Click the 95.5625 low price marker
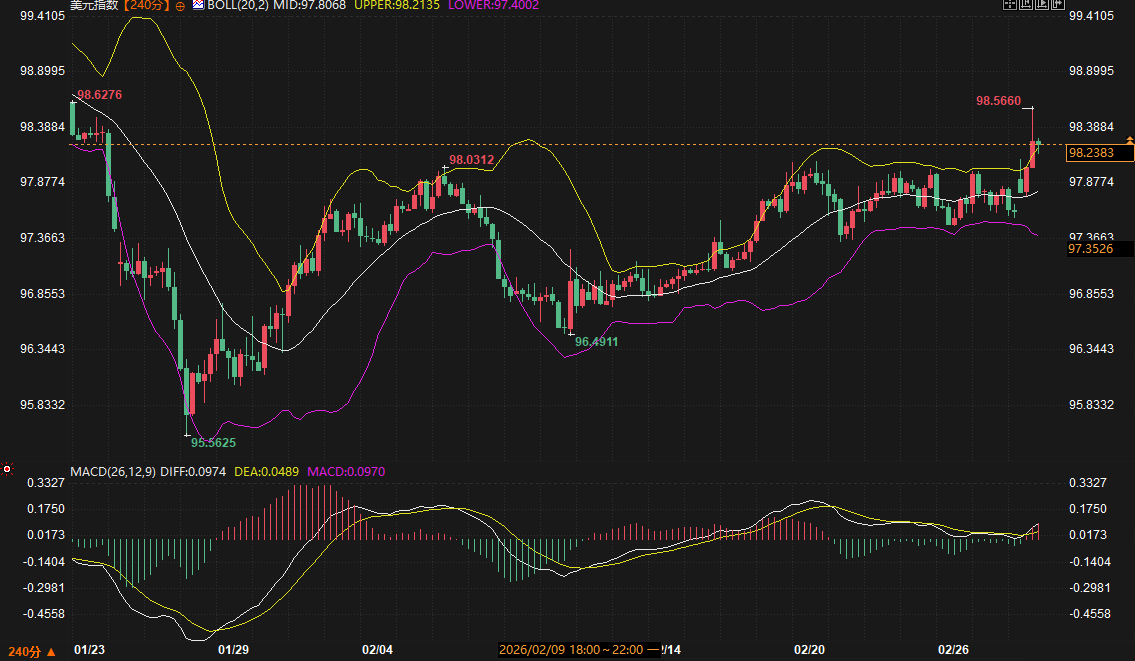The height and width of the screenshot is (661, 1135). tap(214, 442)
